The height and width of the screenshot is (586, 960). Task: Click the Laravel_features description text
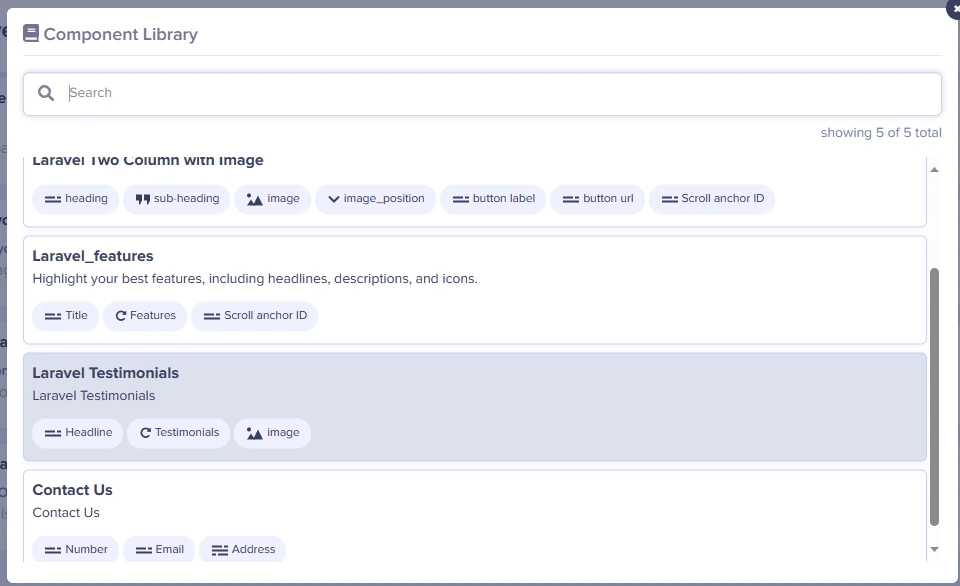255,279
